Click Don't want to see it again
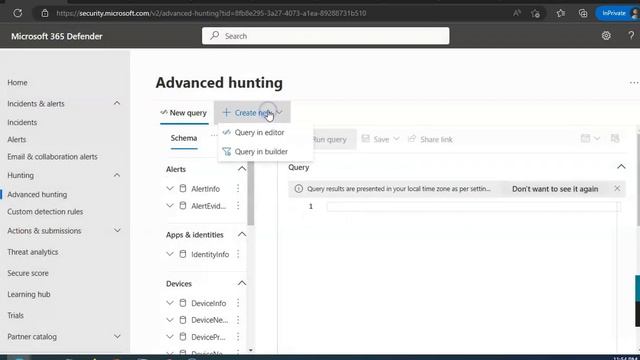The width and height of the screenshot is (640, 360). (555, 189)
